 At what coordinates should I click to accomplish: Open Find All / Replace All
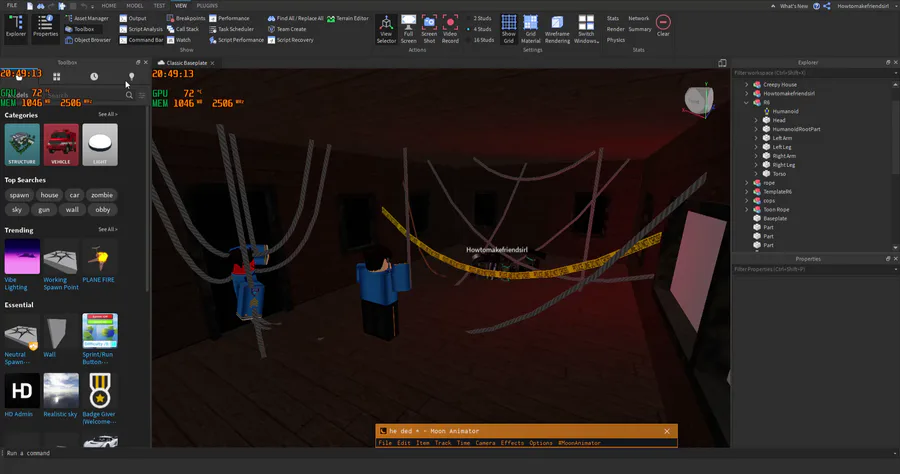[295, 18]
